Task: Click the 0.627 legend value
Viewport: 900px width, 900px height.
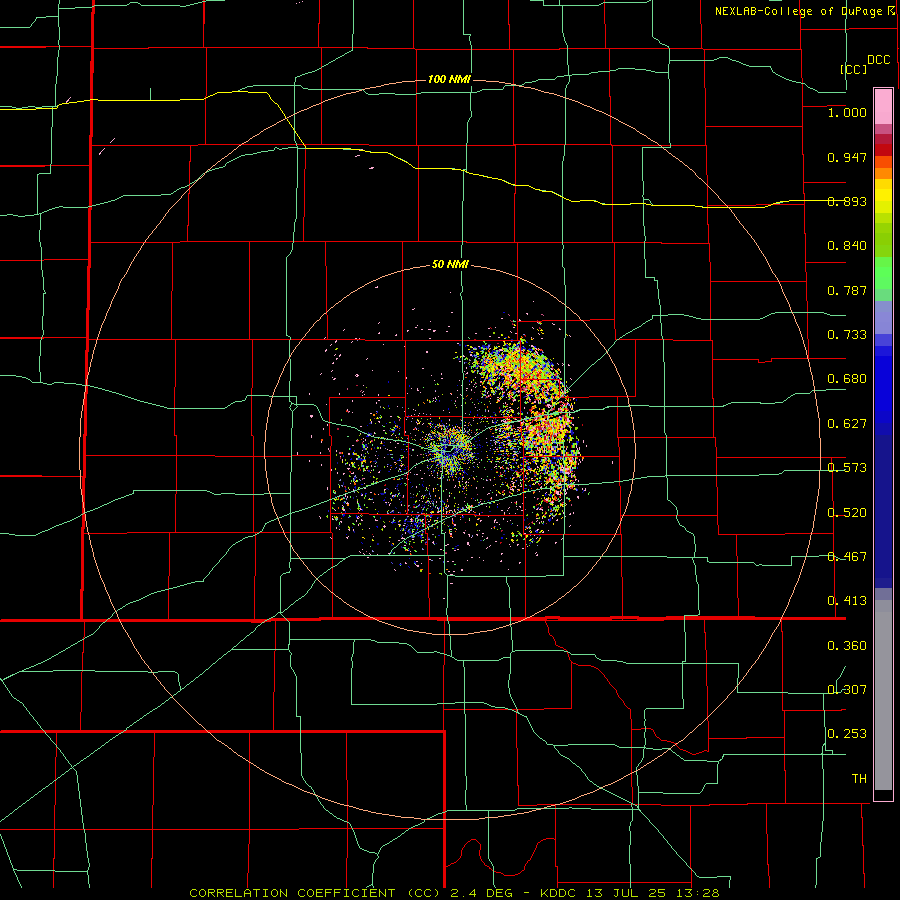Action: click(847, 424)
